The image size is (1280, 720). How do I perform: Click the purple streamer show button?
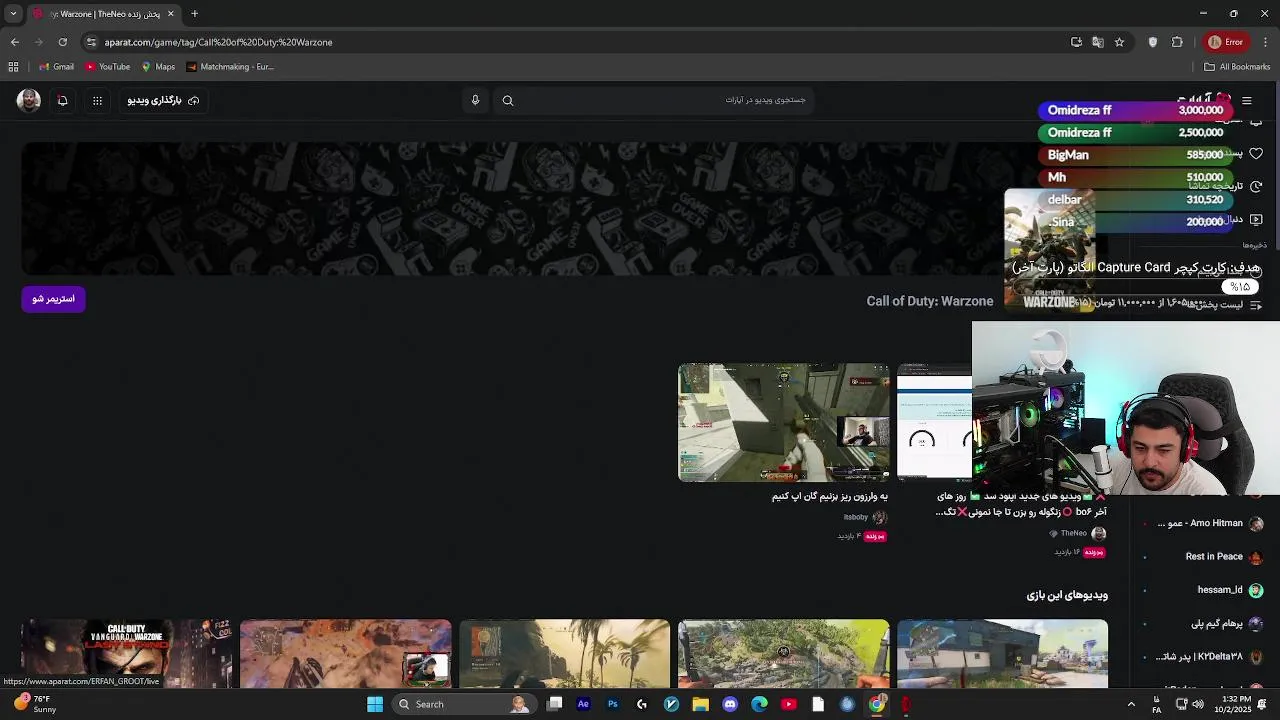click(x=53, y=299)
